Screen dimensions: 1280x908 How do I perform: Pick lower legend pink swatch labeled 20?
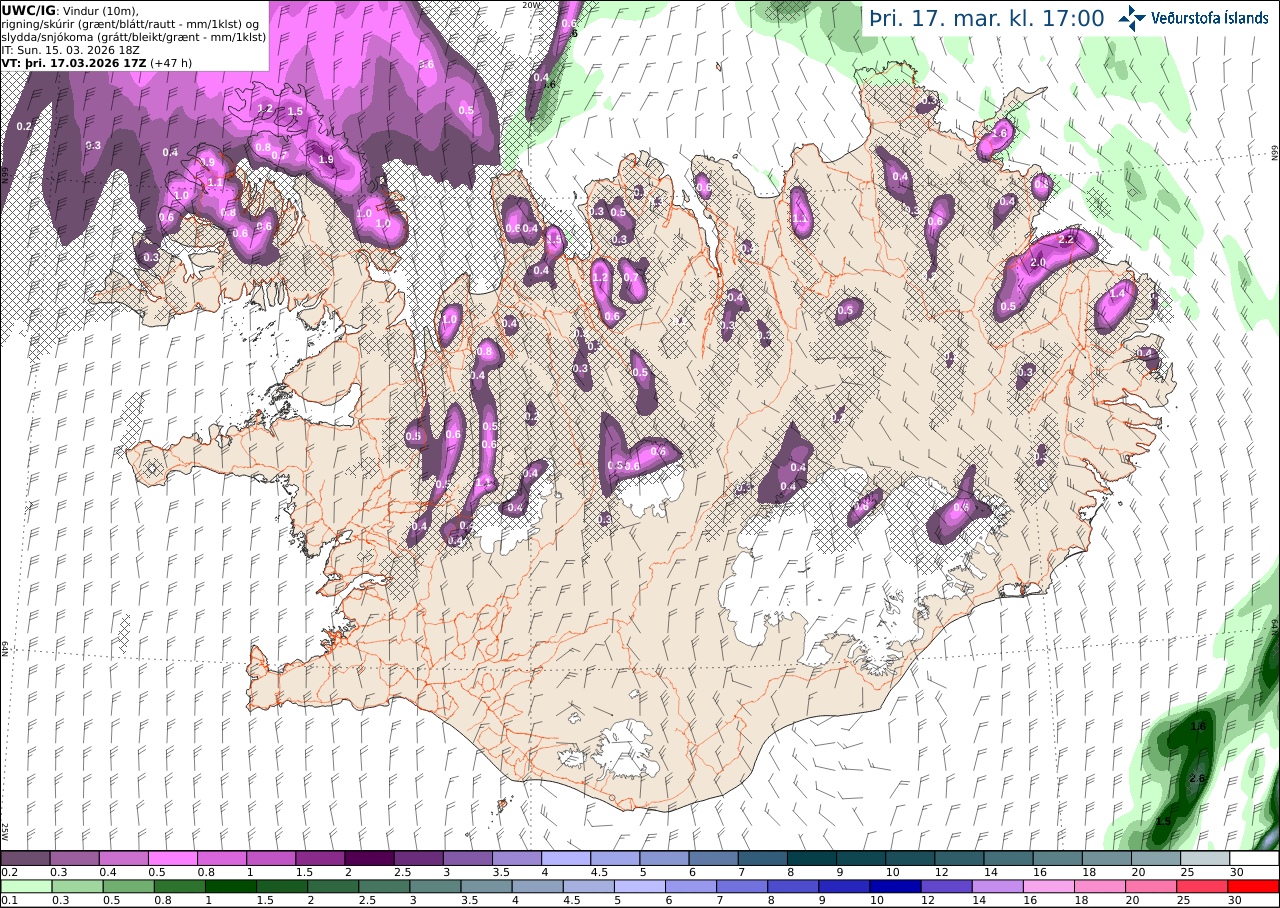1152,886
